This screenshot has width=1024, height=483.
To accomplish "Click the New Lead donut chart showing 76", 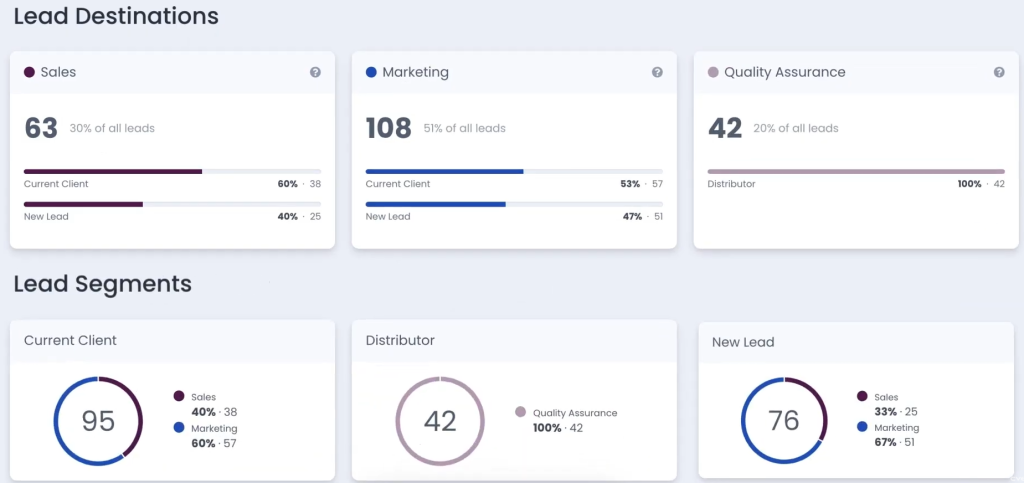I will (x=784, y=421).
